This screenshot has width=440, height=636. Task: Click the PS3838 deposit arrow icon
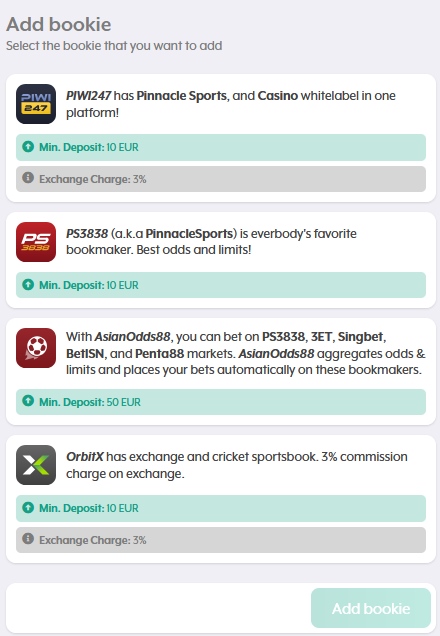point(28,284)
